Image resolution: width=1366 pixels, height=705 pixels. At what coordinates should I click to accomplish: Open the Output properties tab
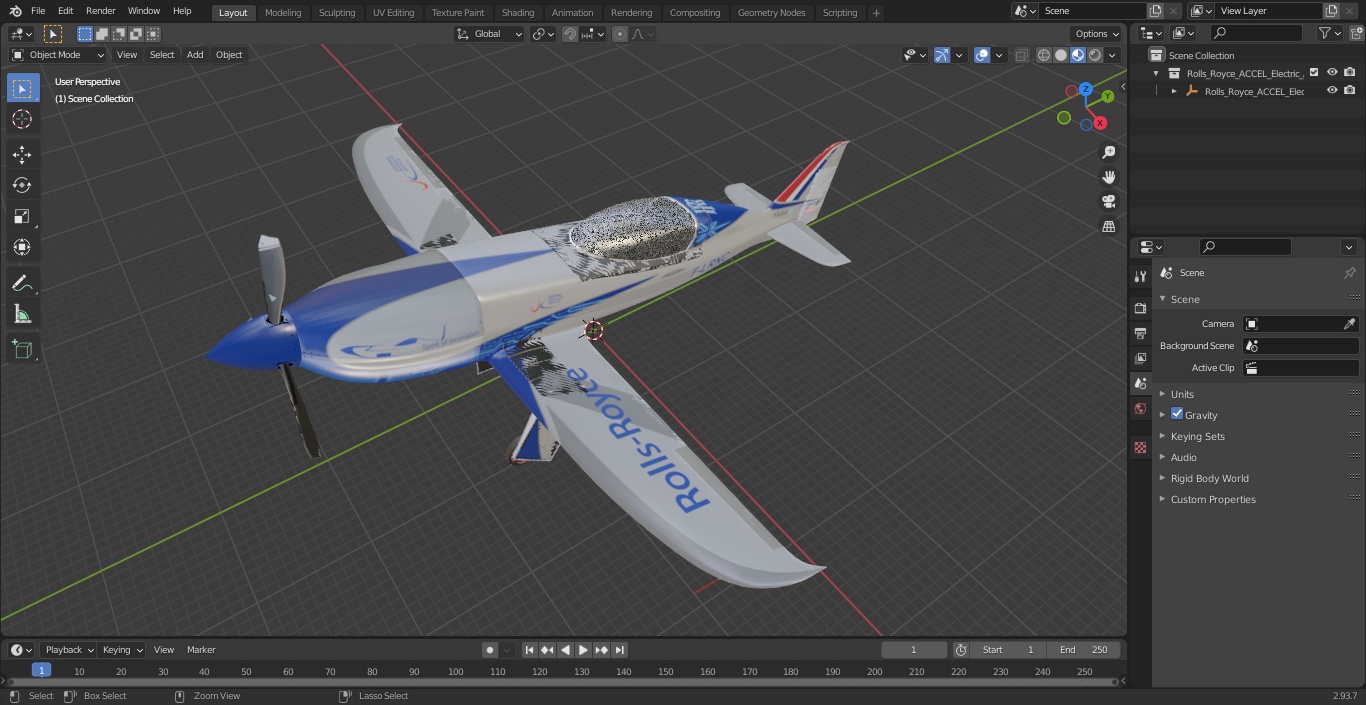click(1140, 333)
